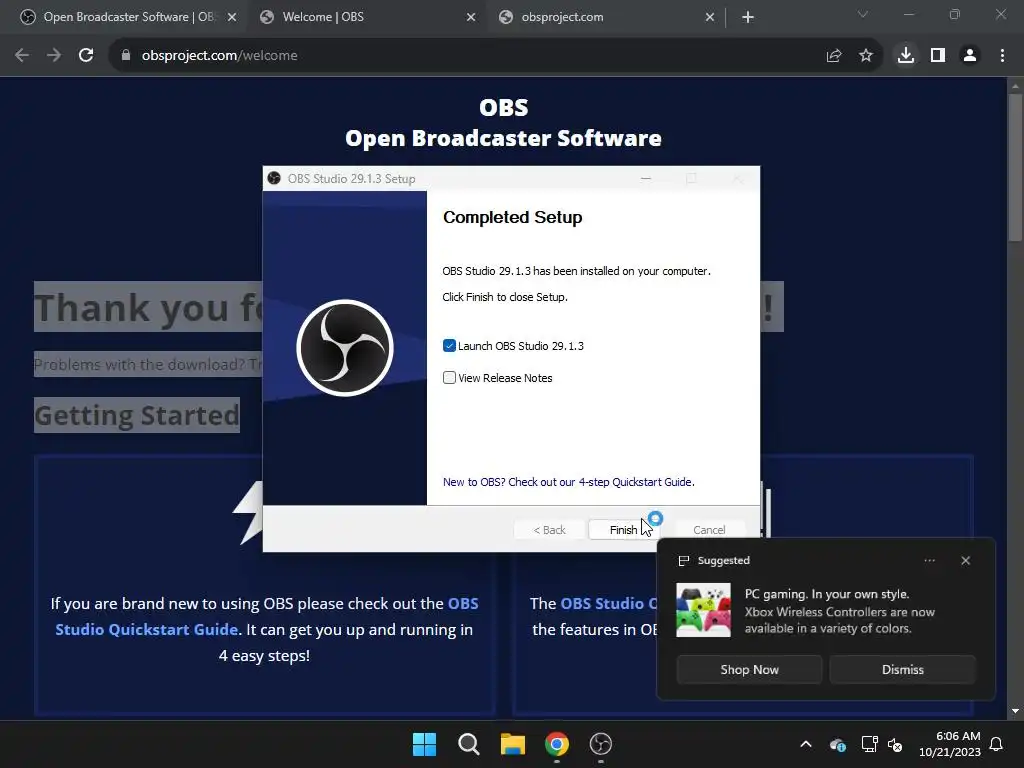The width and height of the screenshot is (1024, 768).
Task: Show hidden system tray icons
Action: (x=806, y=744)
